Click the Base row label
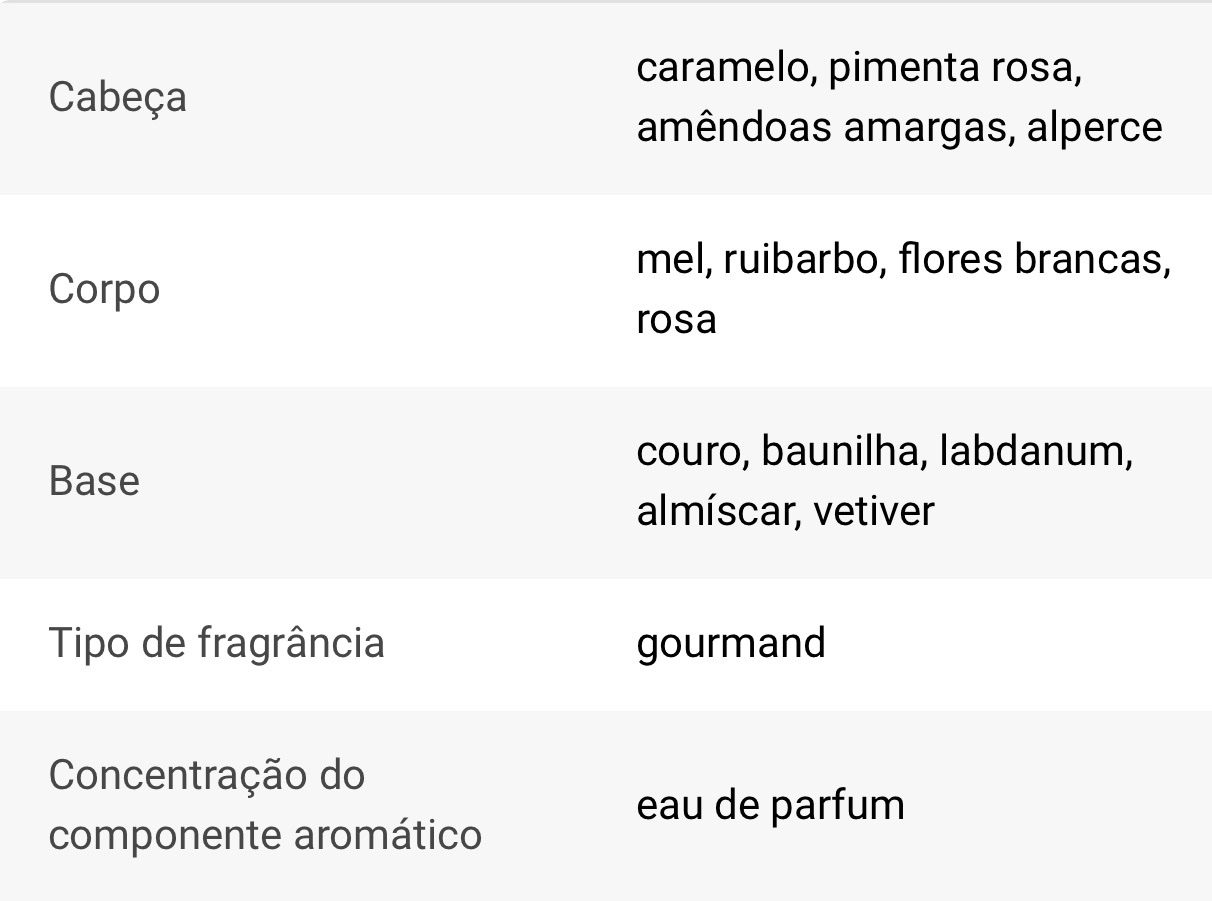This screenshot has height=901, width=1212. [x=94, y=481]
